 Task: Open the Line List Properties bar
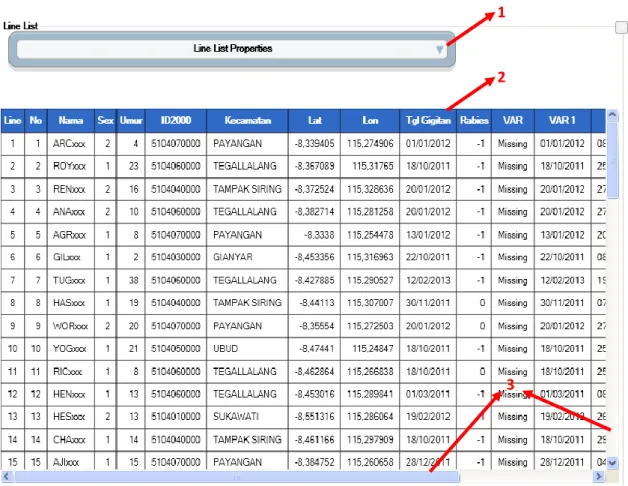point(232,49)
